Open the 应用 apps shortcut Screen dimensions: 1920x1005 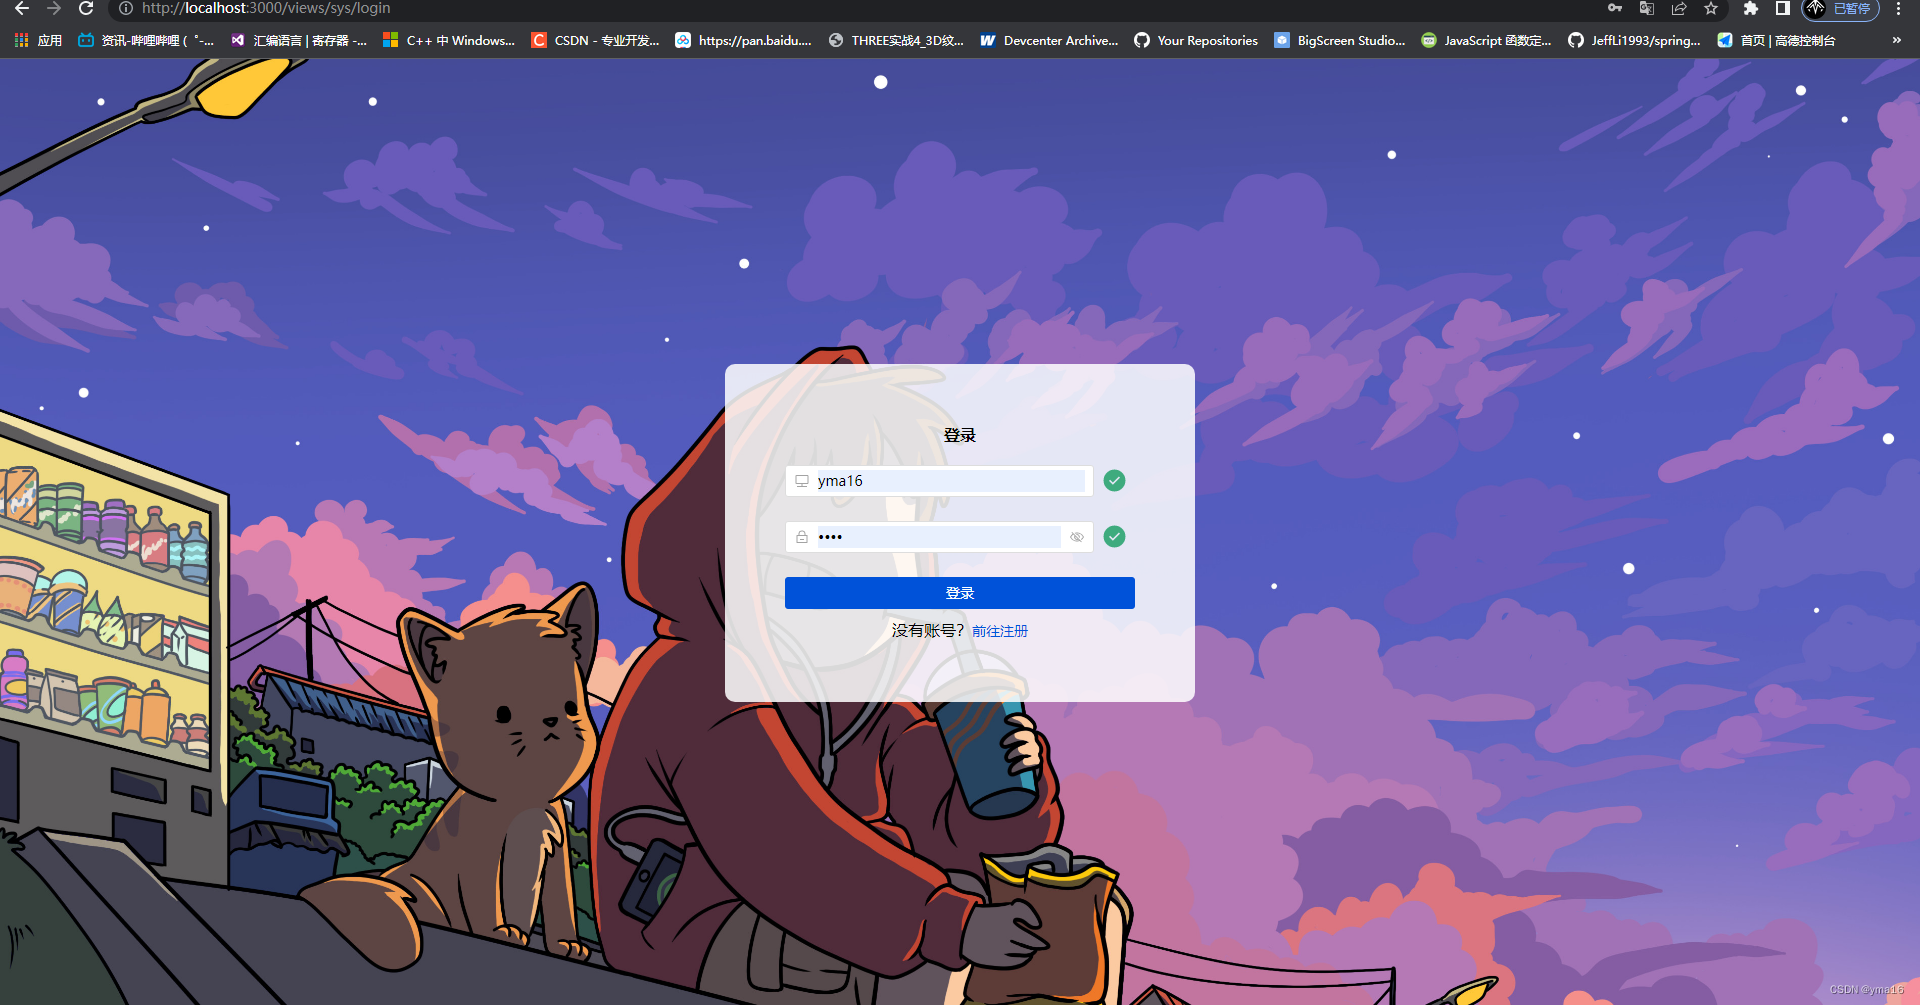pyautogui.click(x=38, y=40)
